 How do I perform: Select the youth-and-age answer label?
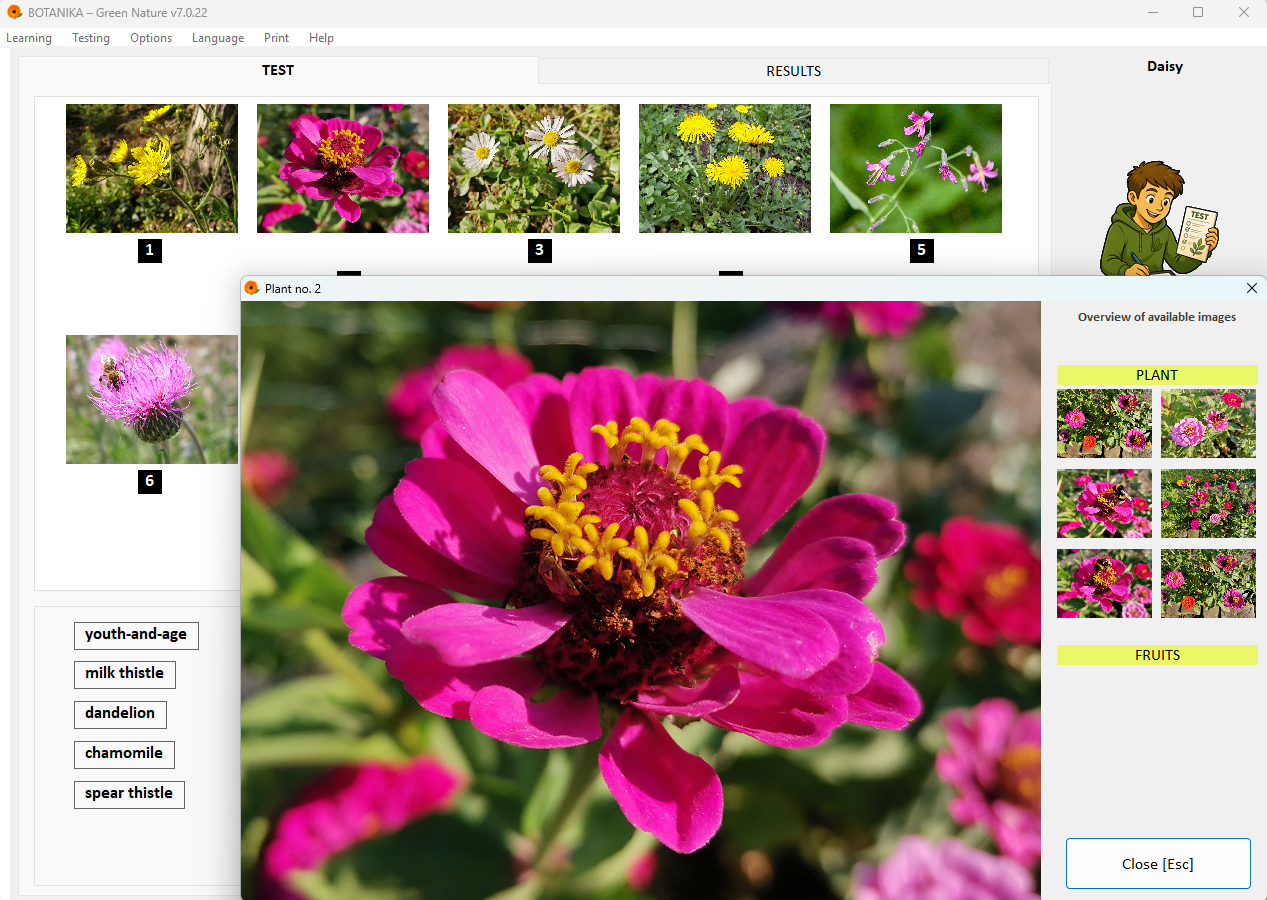[136, 635]
